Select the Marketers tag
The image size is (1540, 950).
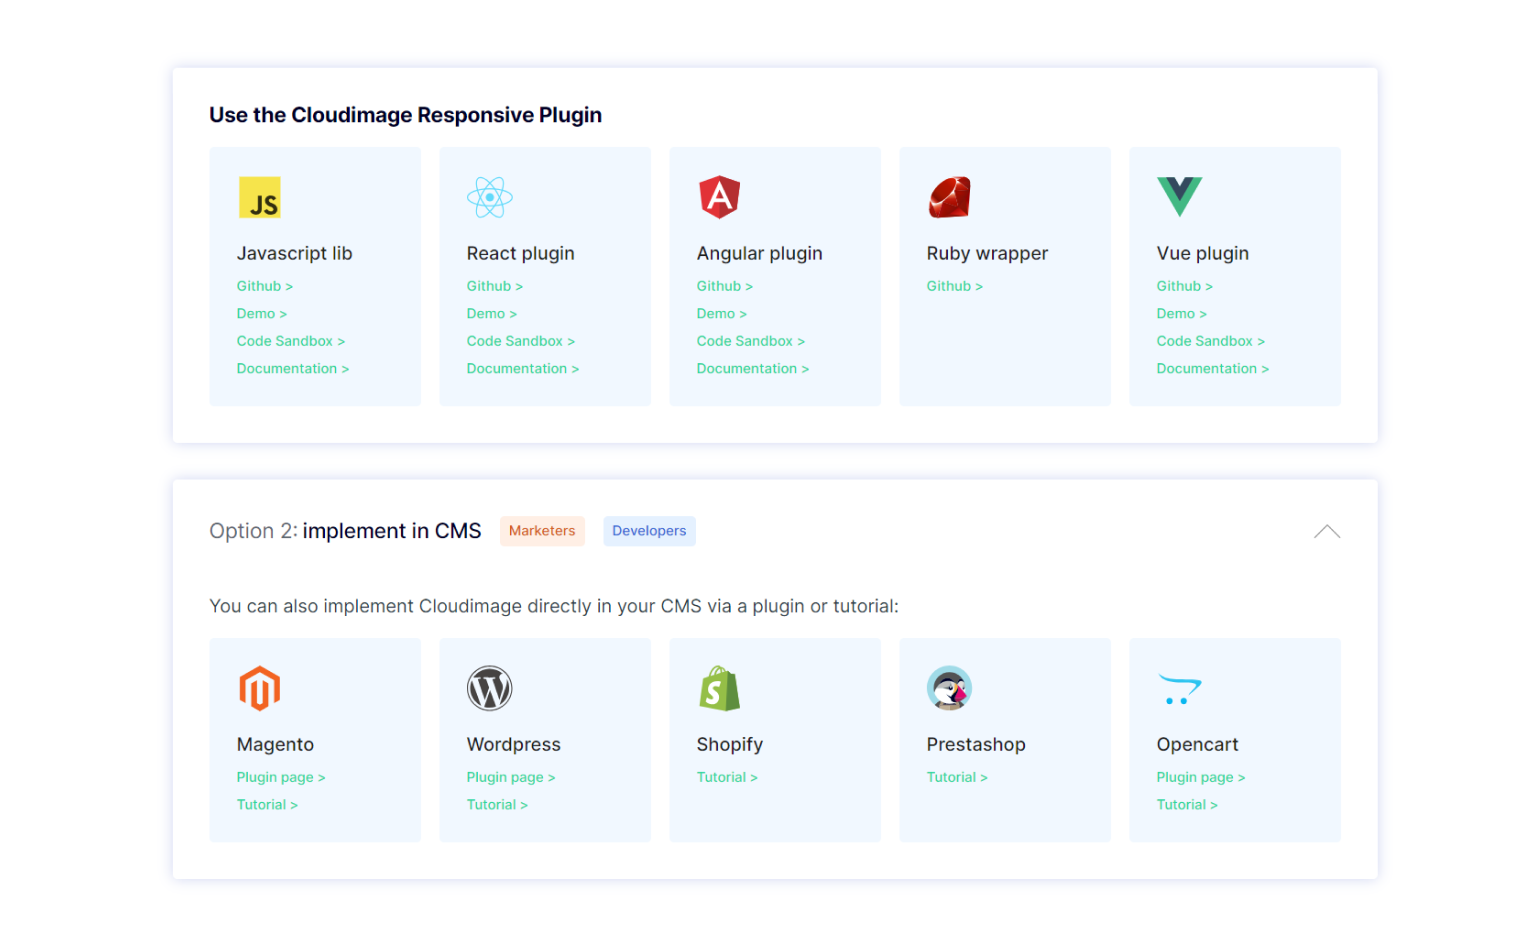(x=542, y=531)
